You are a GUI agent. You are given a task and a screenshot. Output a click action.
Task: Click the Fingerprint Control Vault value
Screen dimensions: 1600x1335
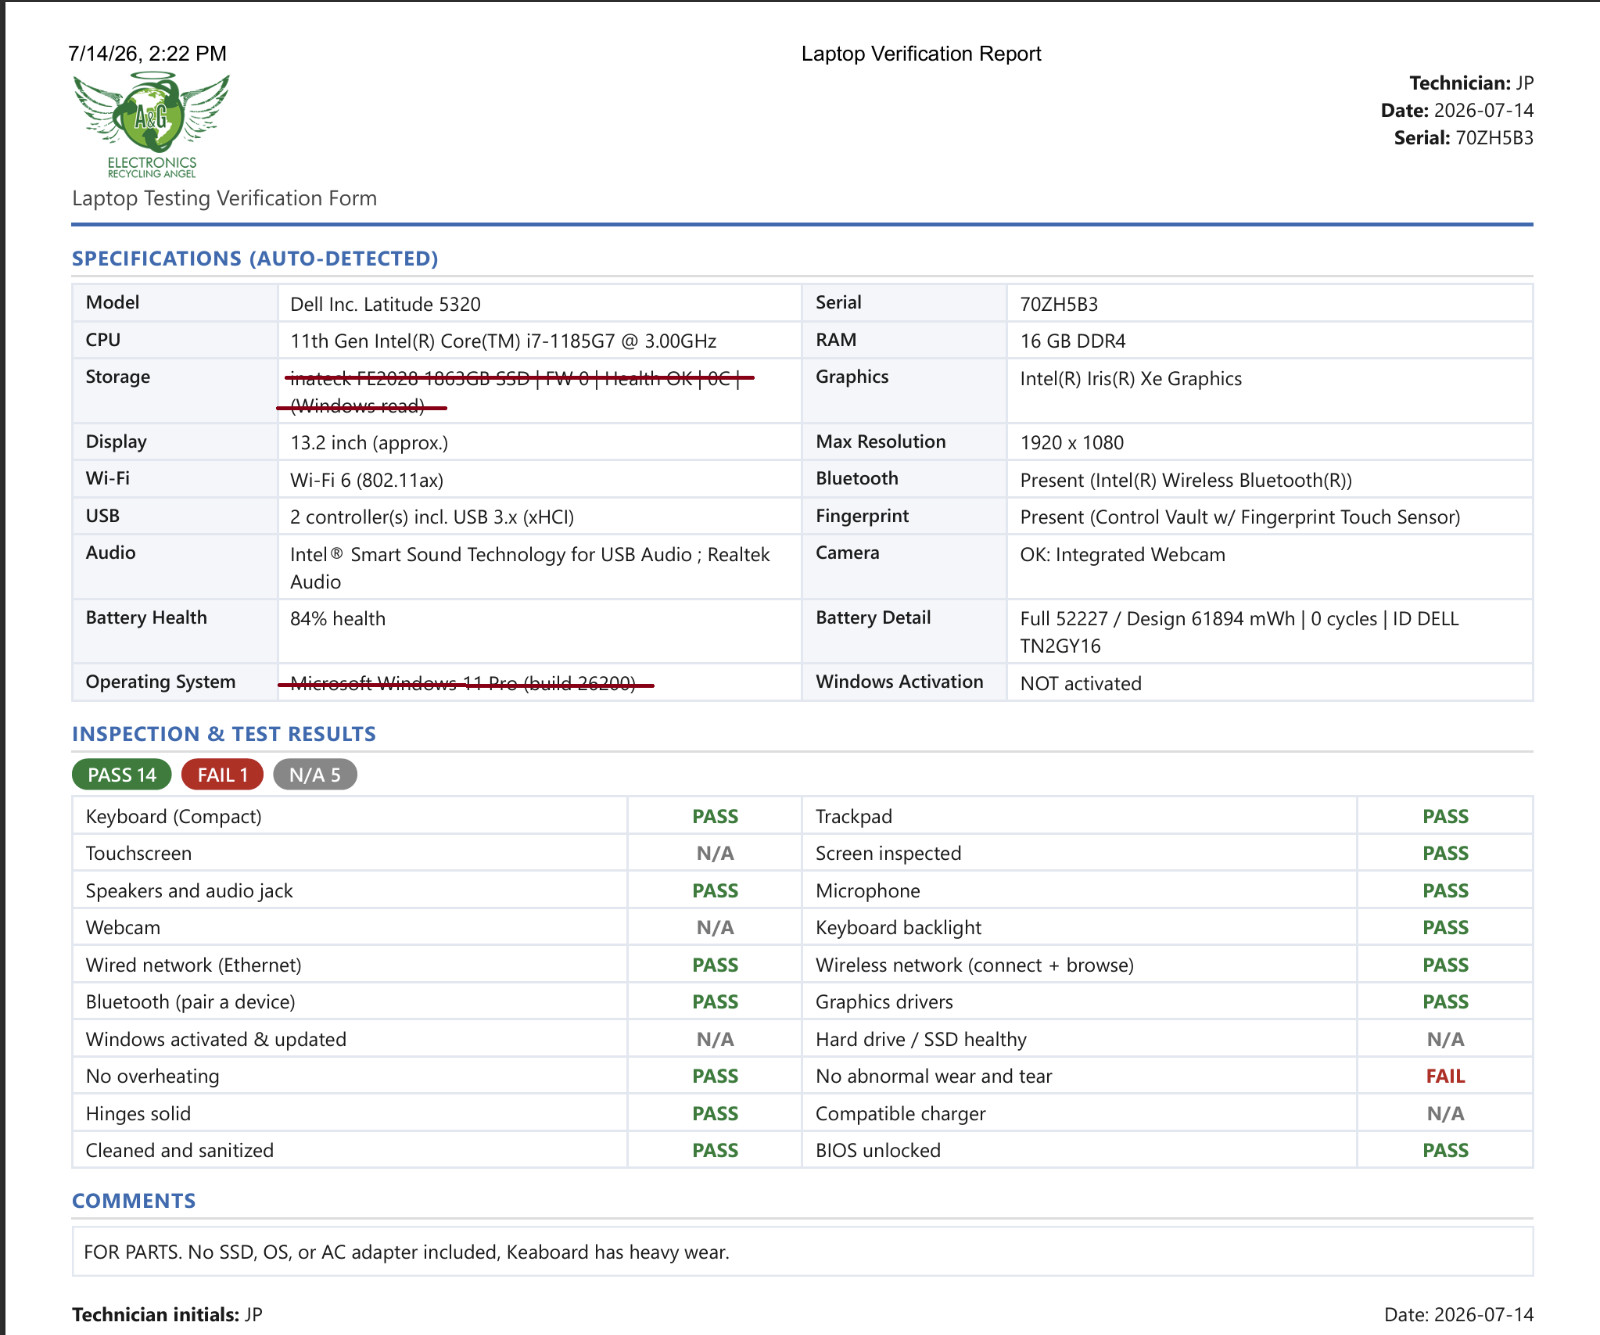(1240, 517)
